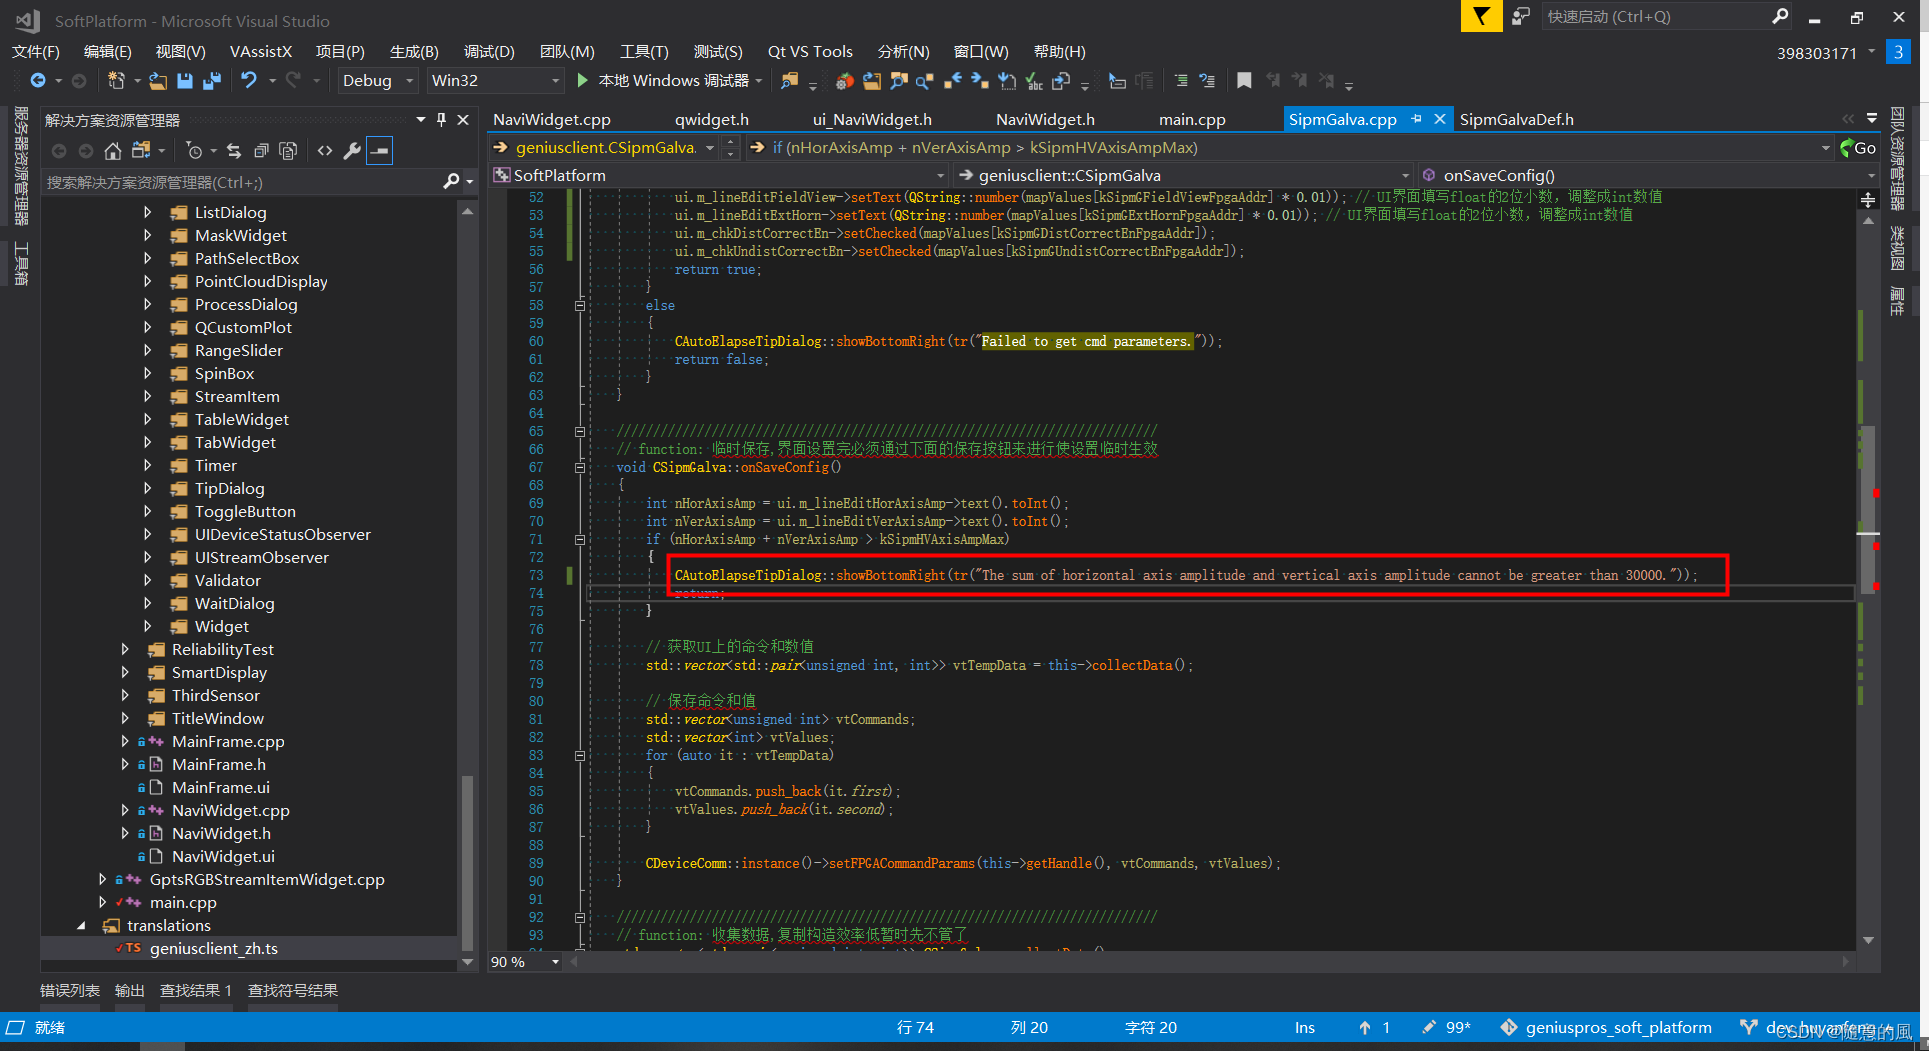Image resolution: width=1929 pixels, height=1051 pixels.
Task: Click the Show All Files icon
Action: pyautogui.click(x=288, y=151)
